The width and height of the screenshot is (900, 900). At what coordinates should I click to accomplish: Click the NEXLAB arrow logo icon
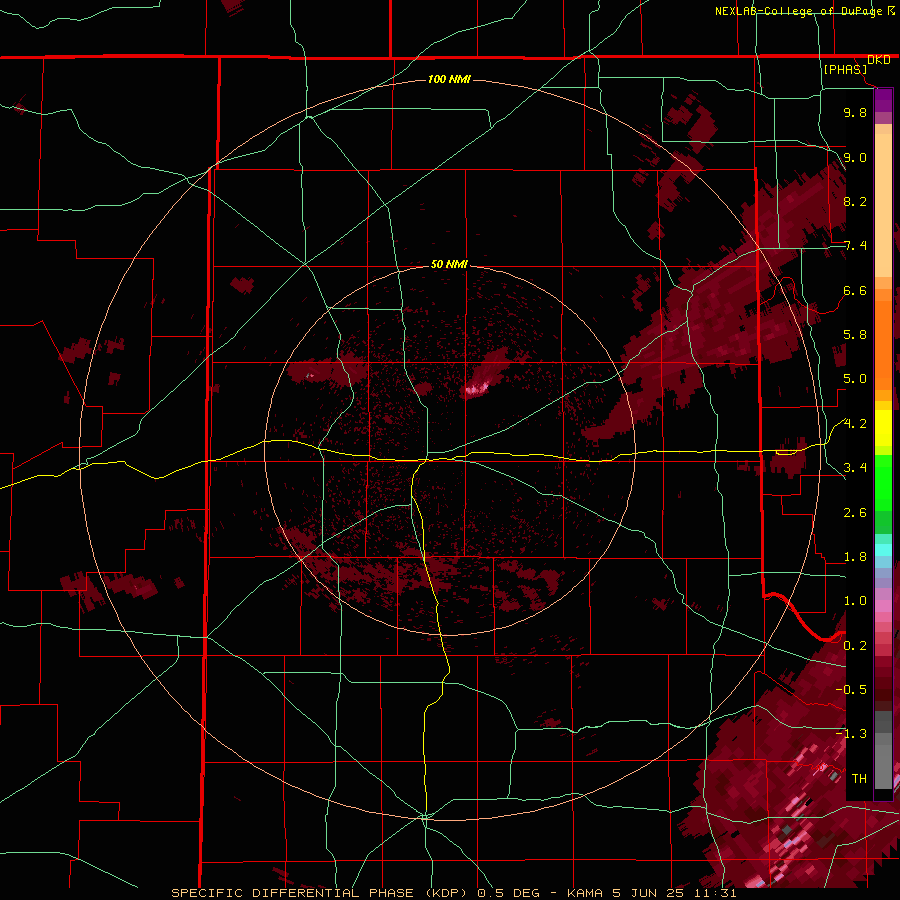[891, 10]
